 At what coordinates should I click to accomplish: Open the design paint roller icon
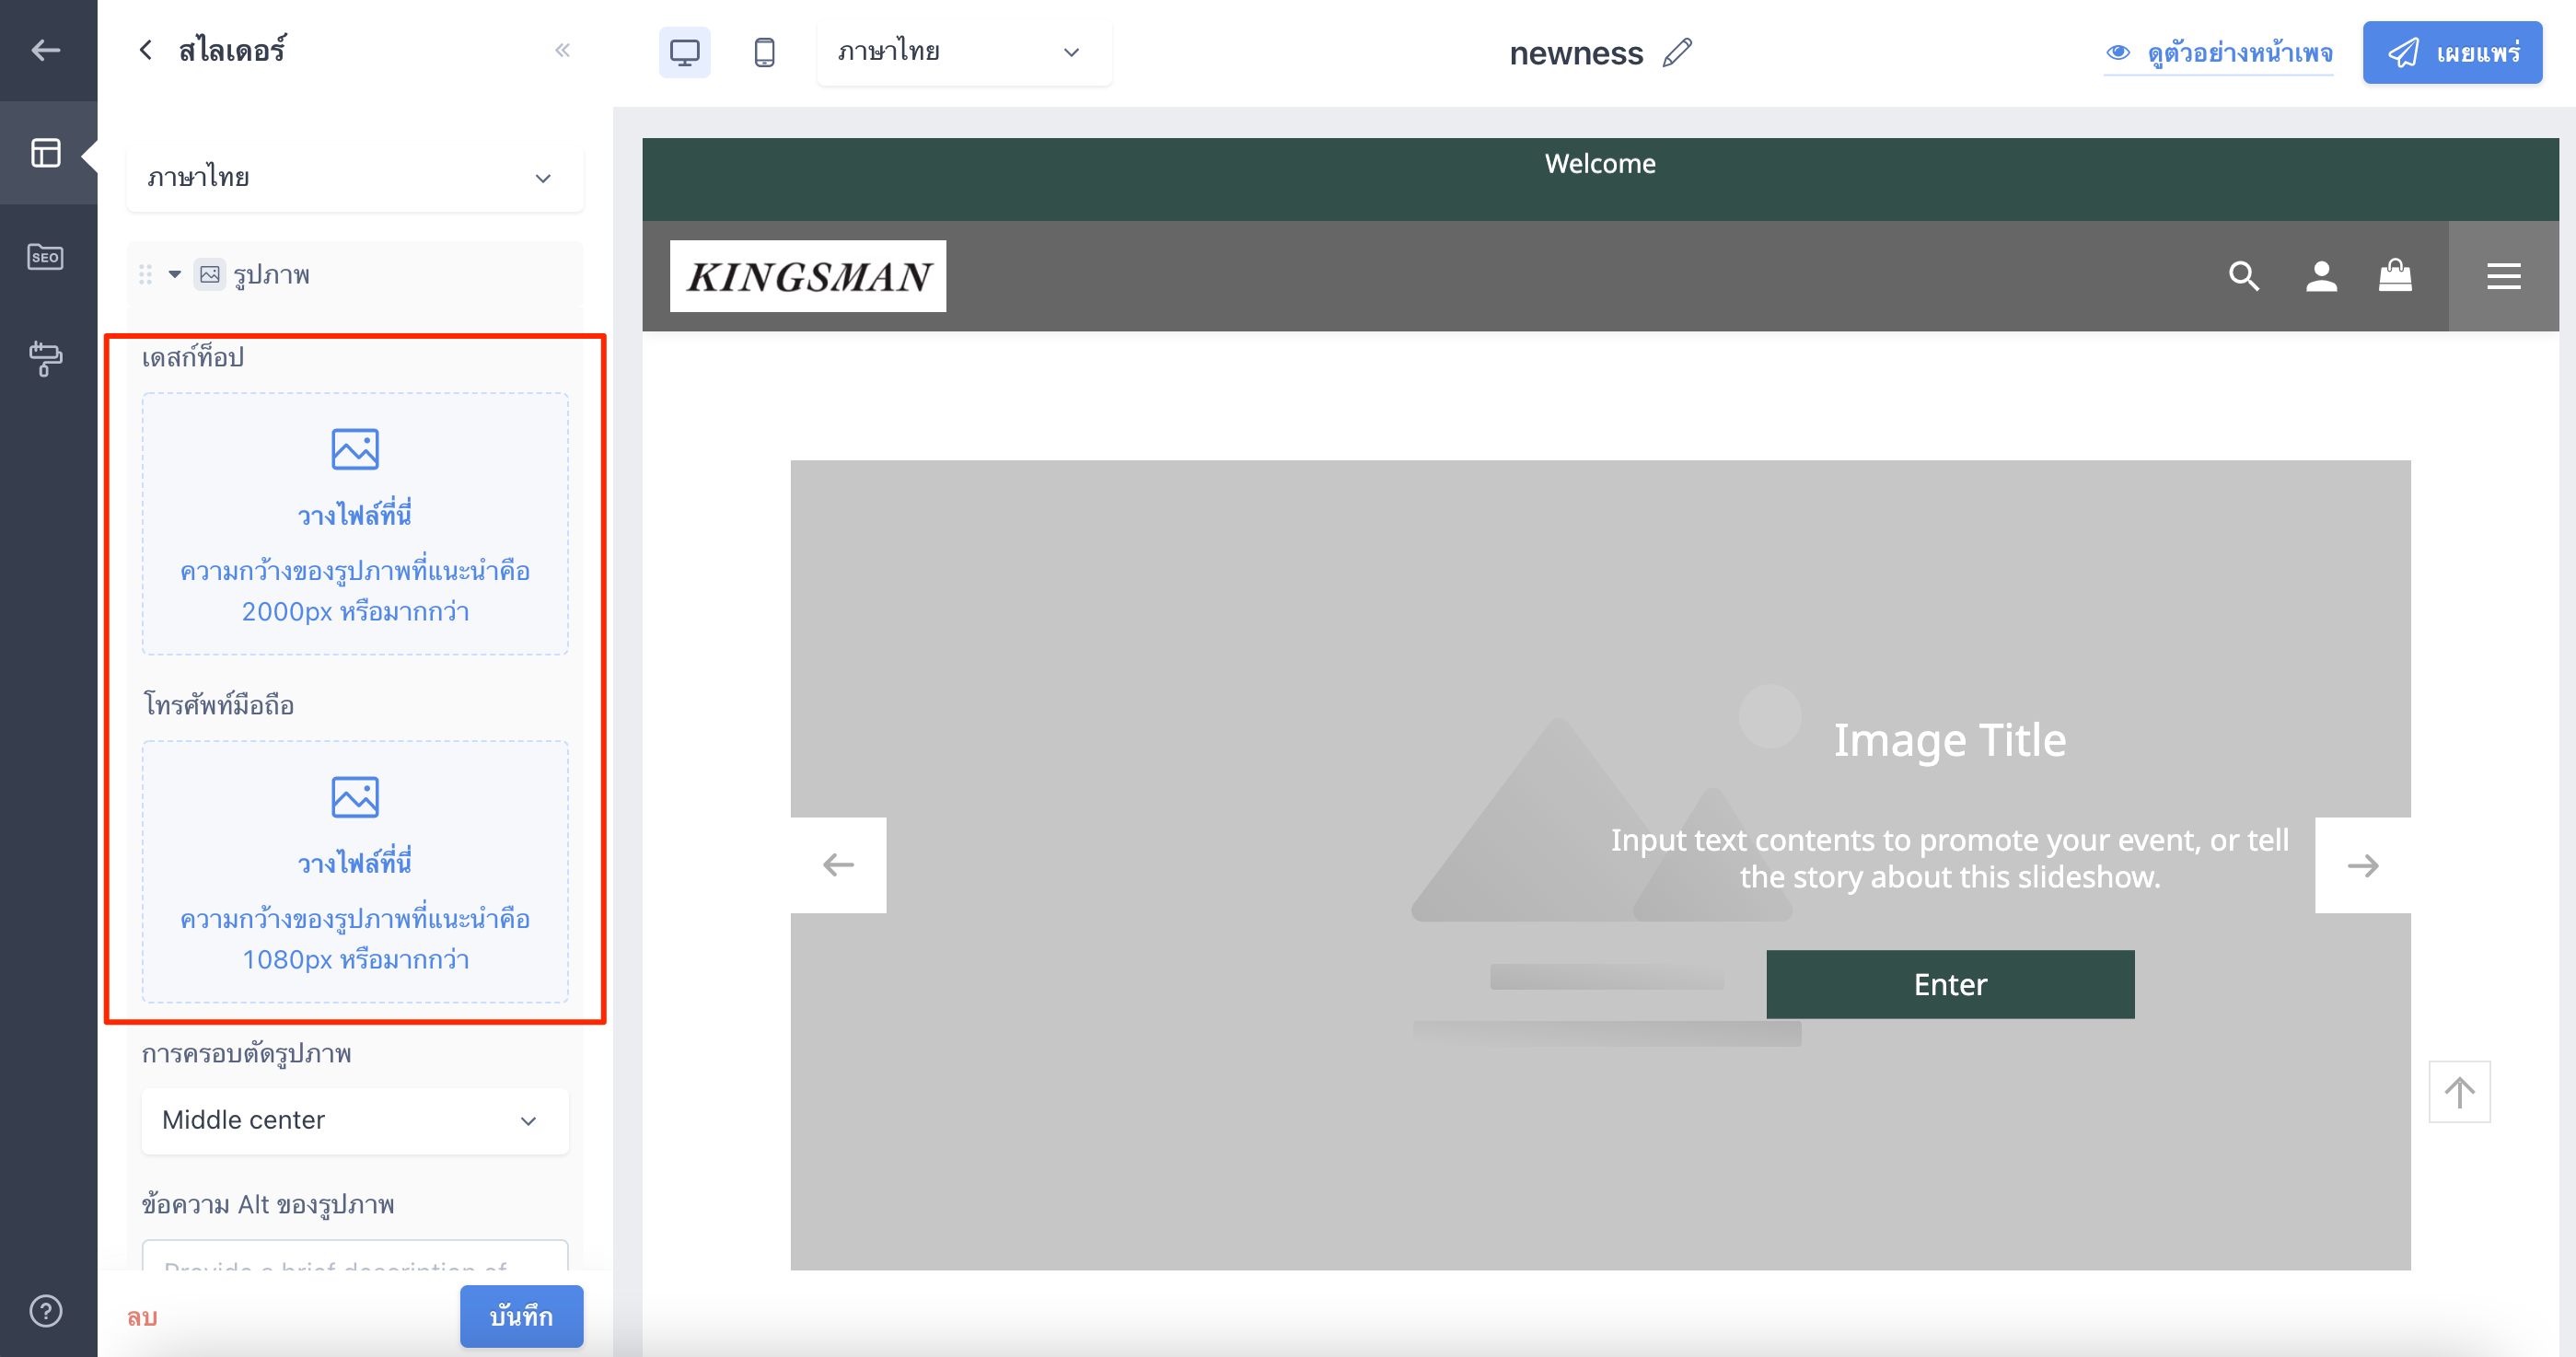click(x=46, y=359)
